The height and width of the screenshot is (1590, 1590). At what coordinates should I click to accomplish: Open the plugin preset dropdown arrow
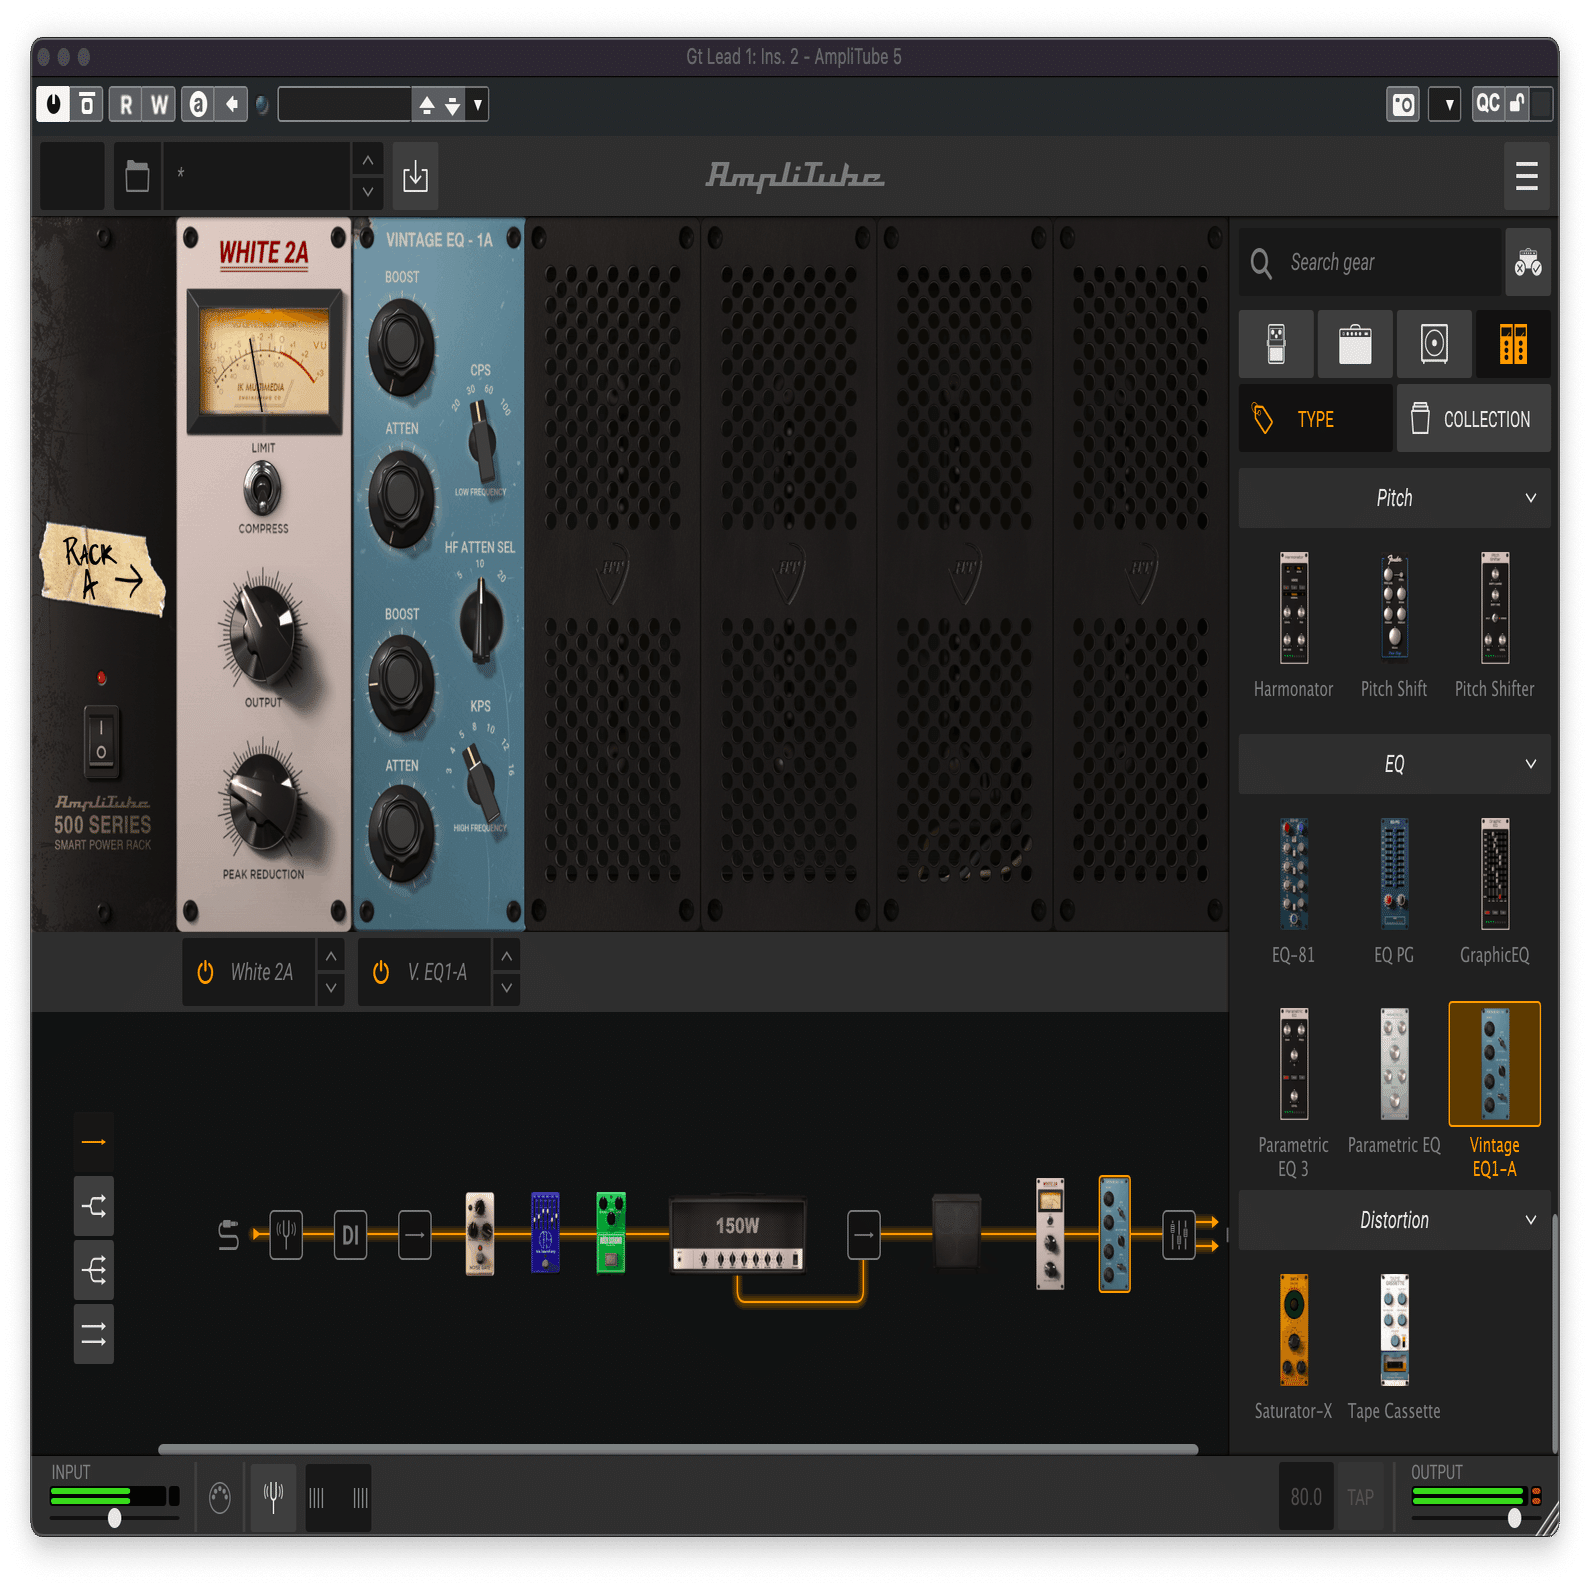coord(478,104)
